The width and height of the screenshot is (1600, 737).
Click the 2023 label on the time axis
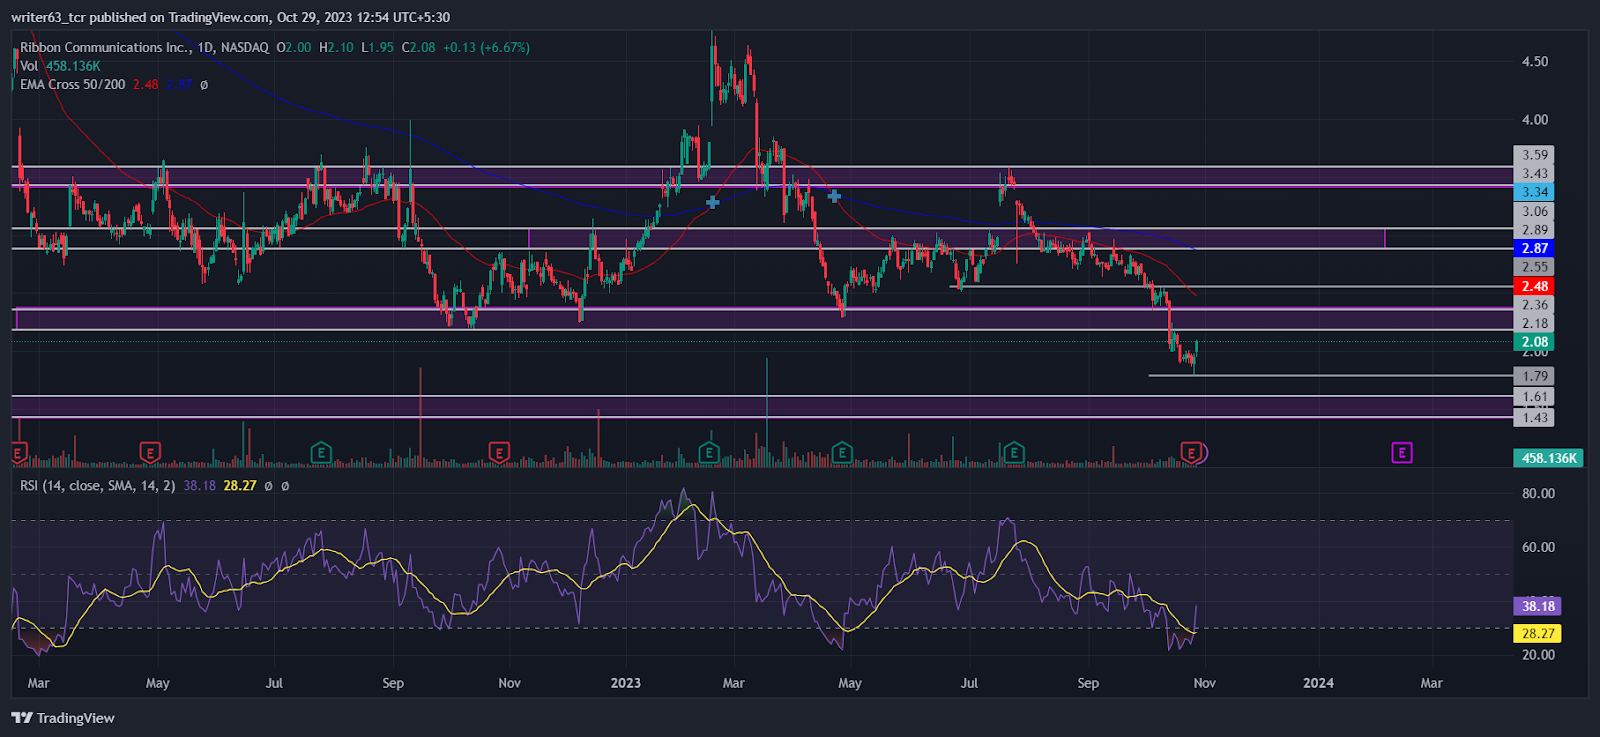[625, 683]
